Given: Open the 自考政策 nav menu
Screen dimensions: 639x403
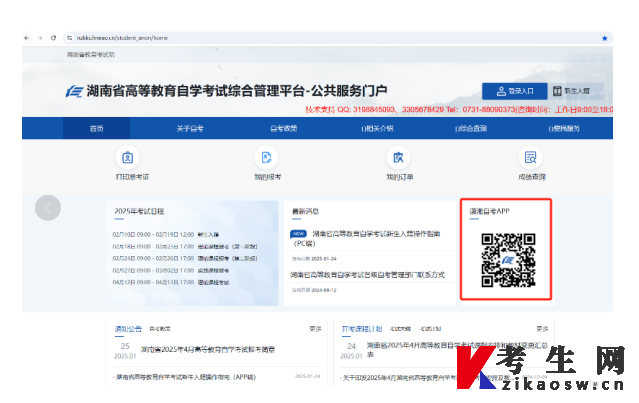Looking at the screenshot, I should click(284, 129).
